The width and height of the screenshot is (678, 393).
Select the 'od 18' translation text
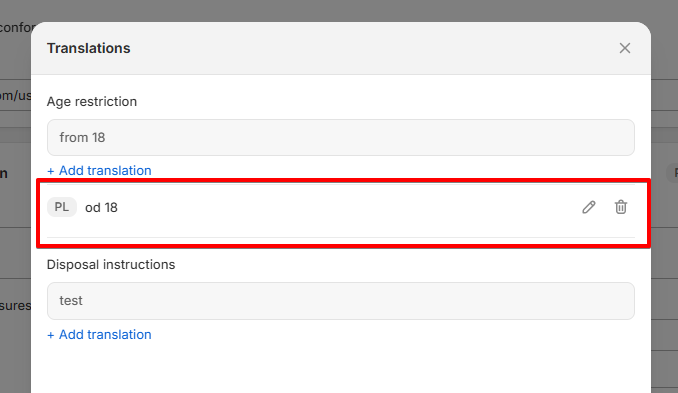pyautogui.click(x=101, y=208)
